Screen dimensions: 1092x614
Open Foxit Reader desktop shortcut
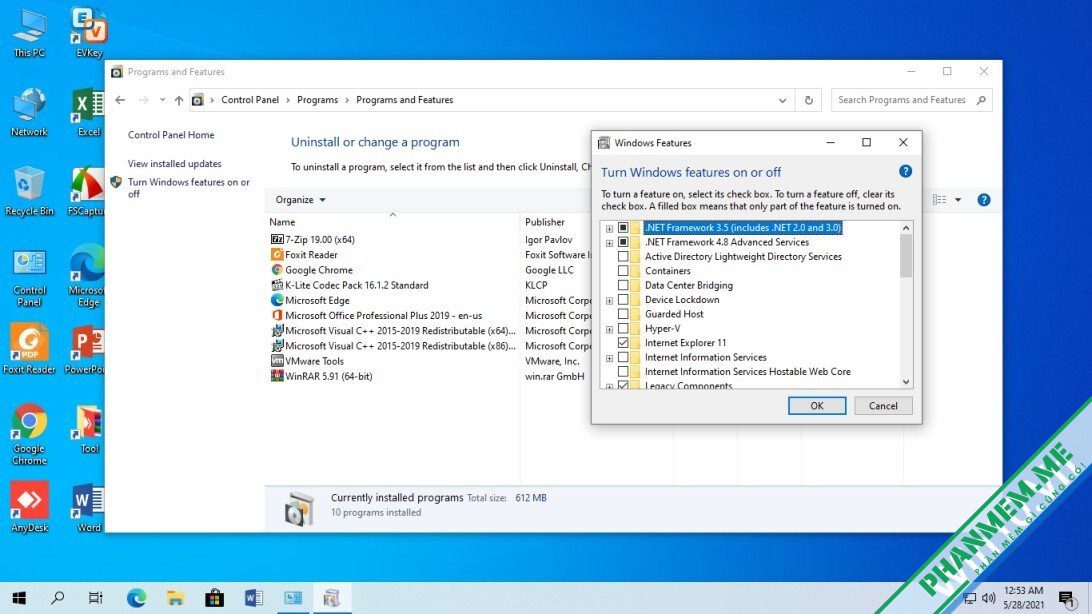tap(29, 350)
